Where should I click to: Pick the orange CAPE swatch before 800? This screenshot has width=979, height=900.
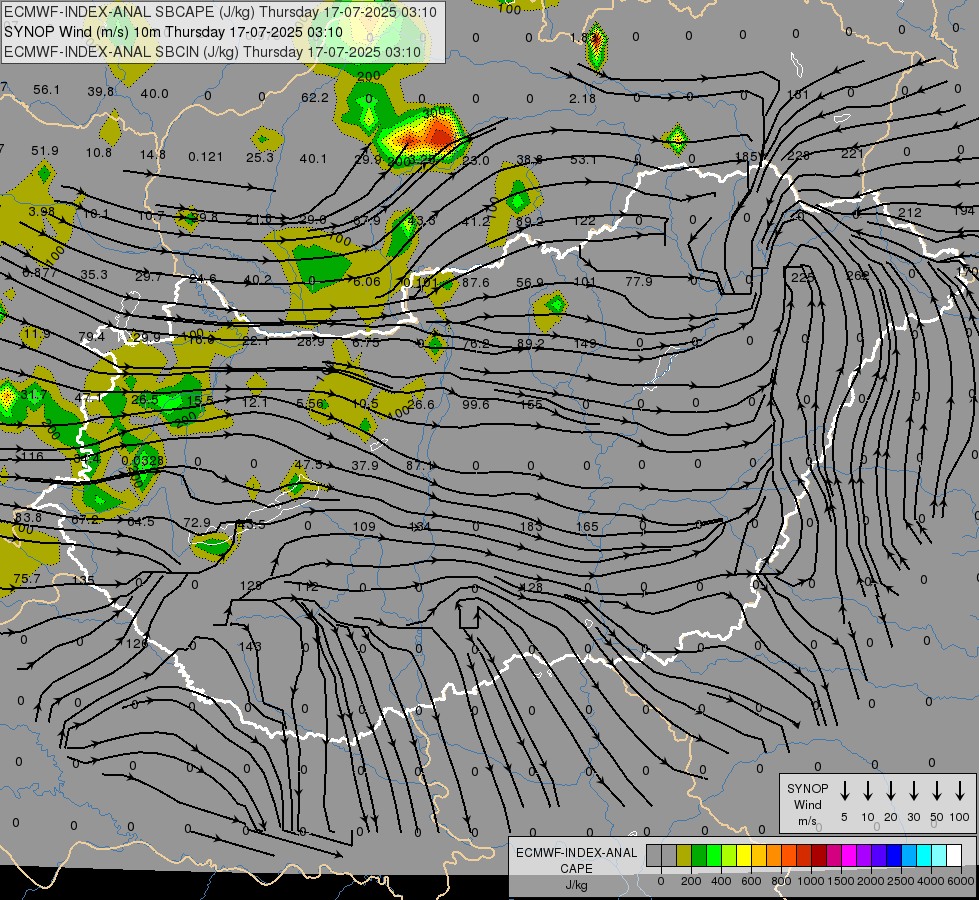click(774, 856)
